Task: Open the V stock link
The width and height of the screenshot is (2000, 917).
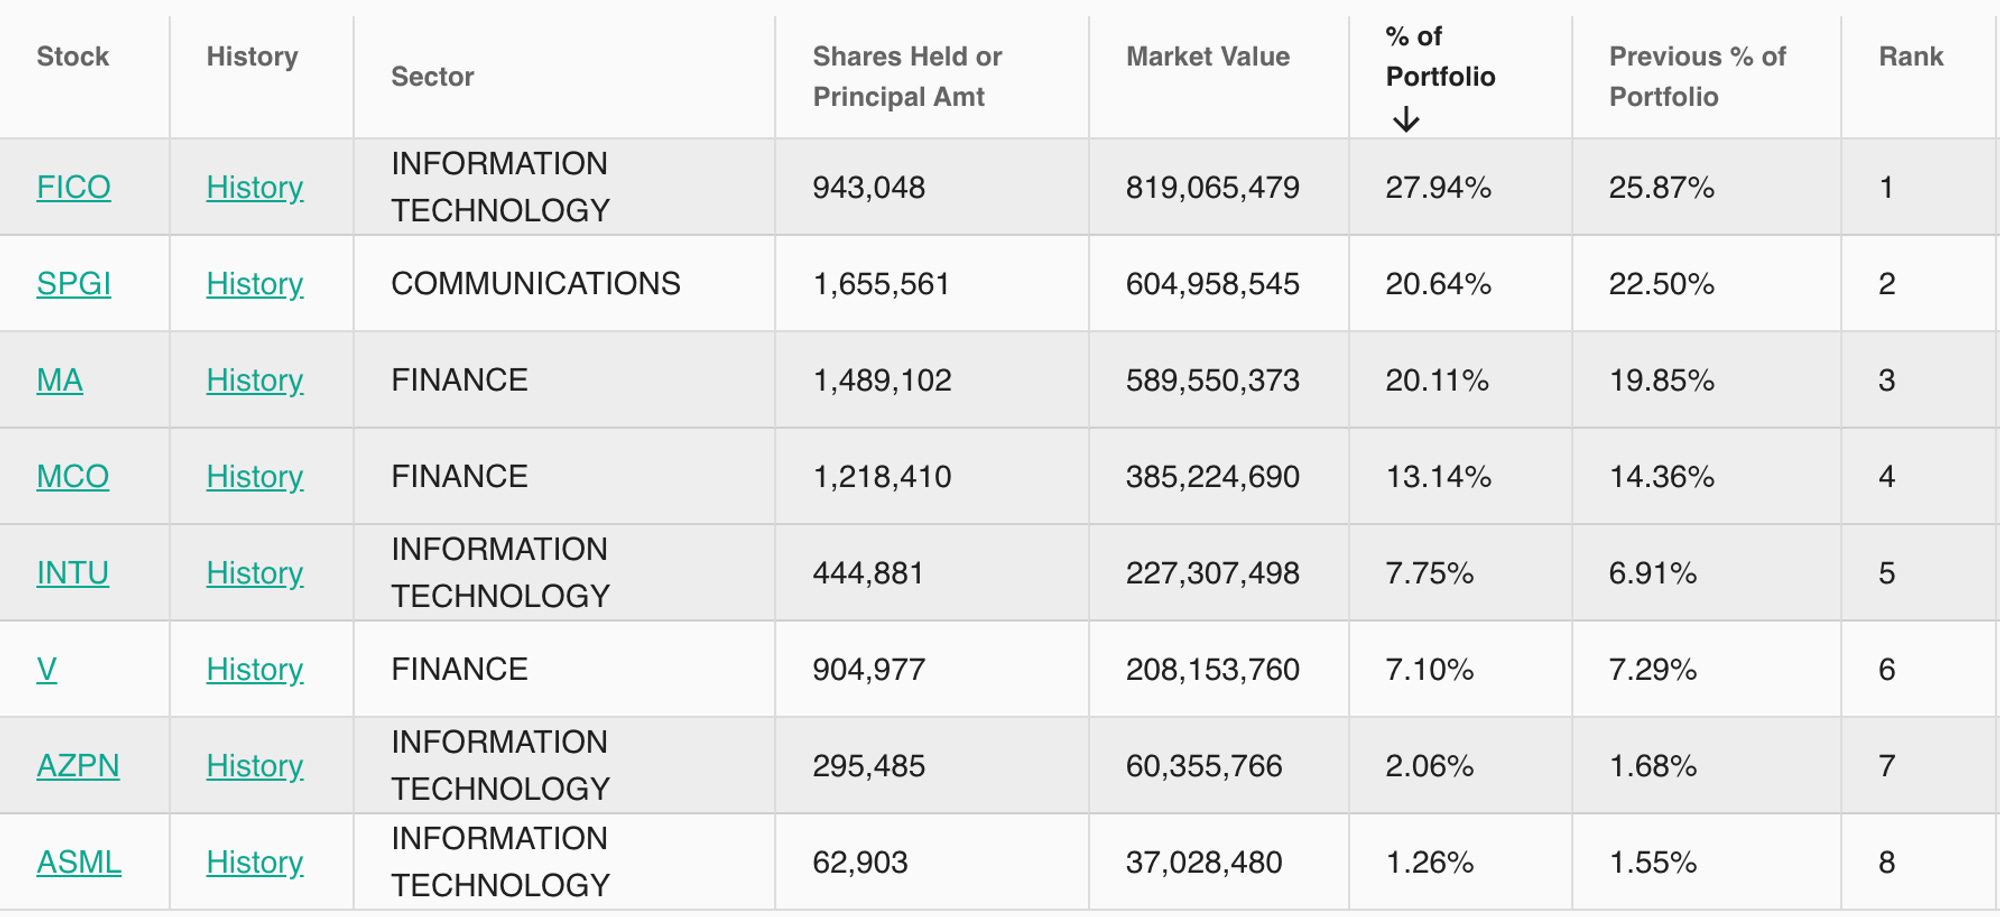Action: 46,669
